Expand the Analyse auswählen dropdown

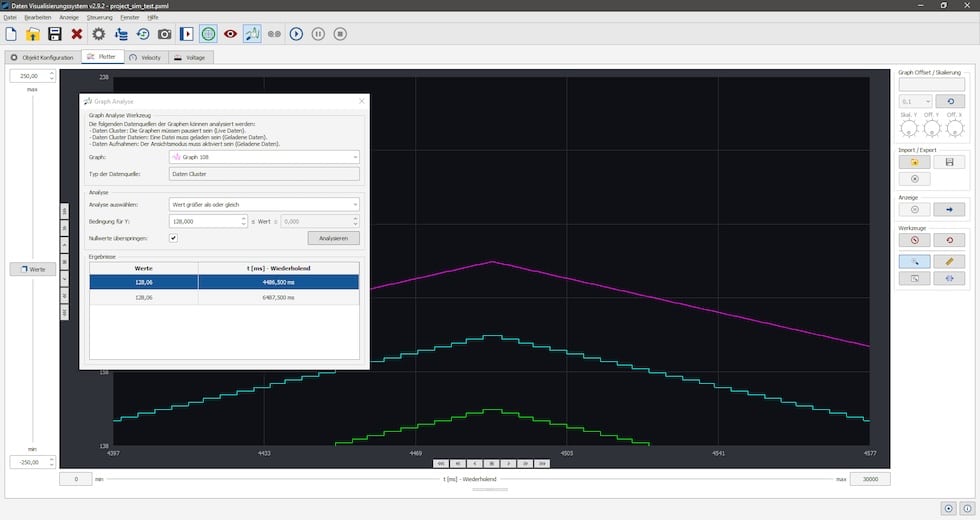tap(264, 204)
